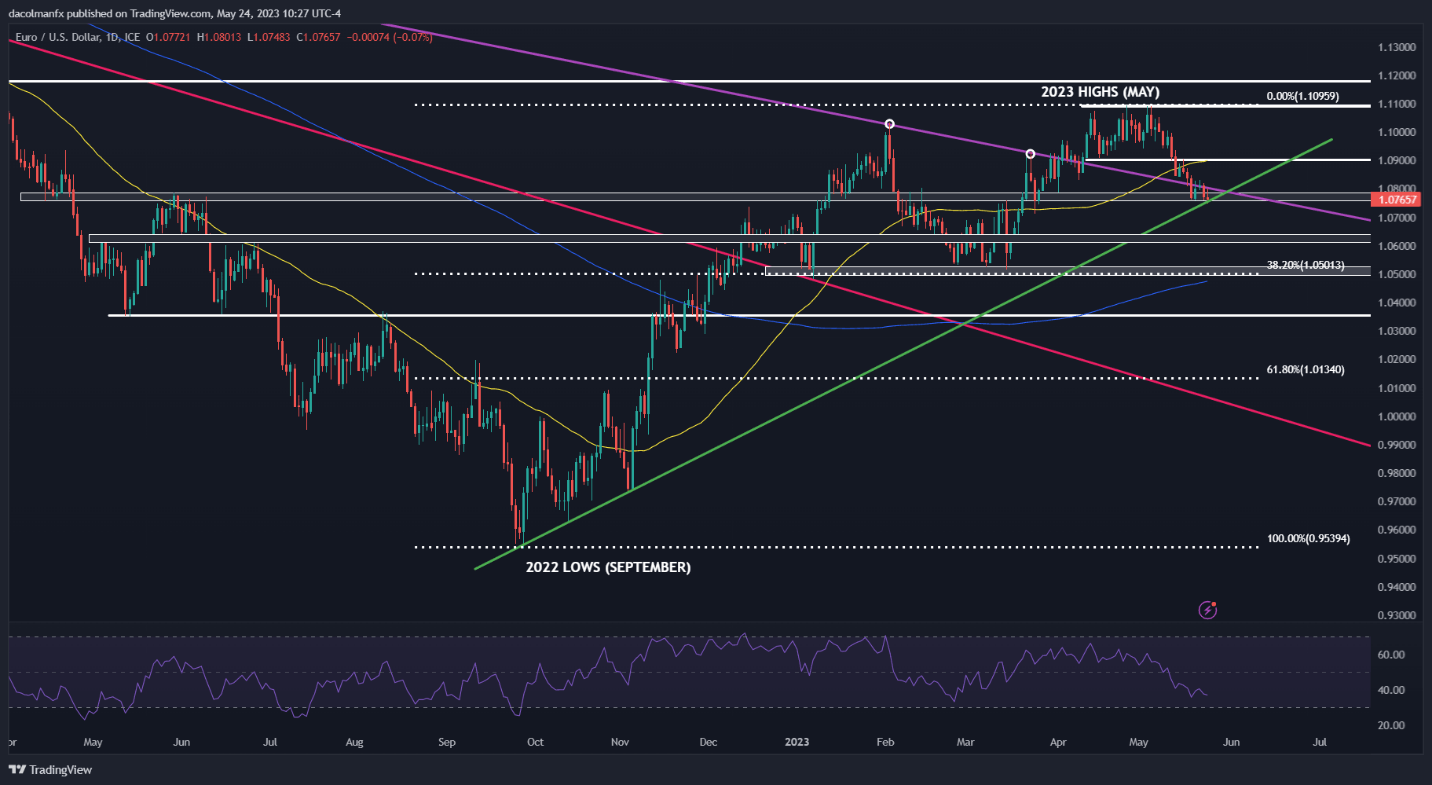Viewport: 1432px width, 785px height.
Task: Click the Euro / U.S. Dollar symbol title
Action: pyautogui.click(x=58, y=38)
